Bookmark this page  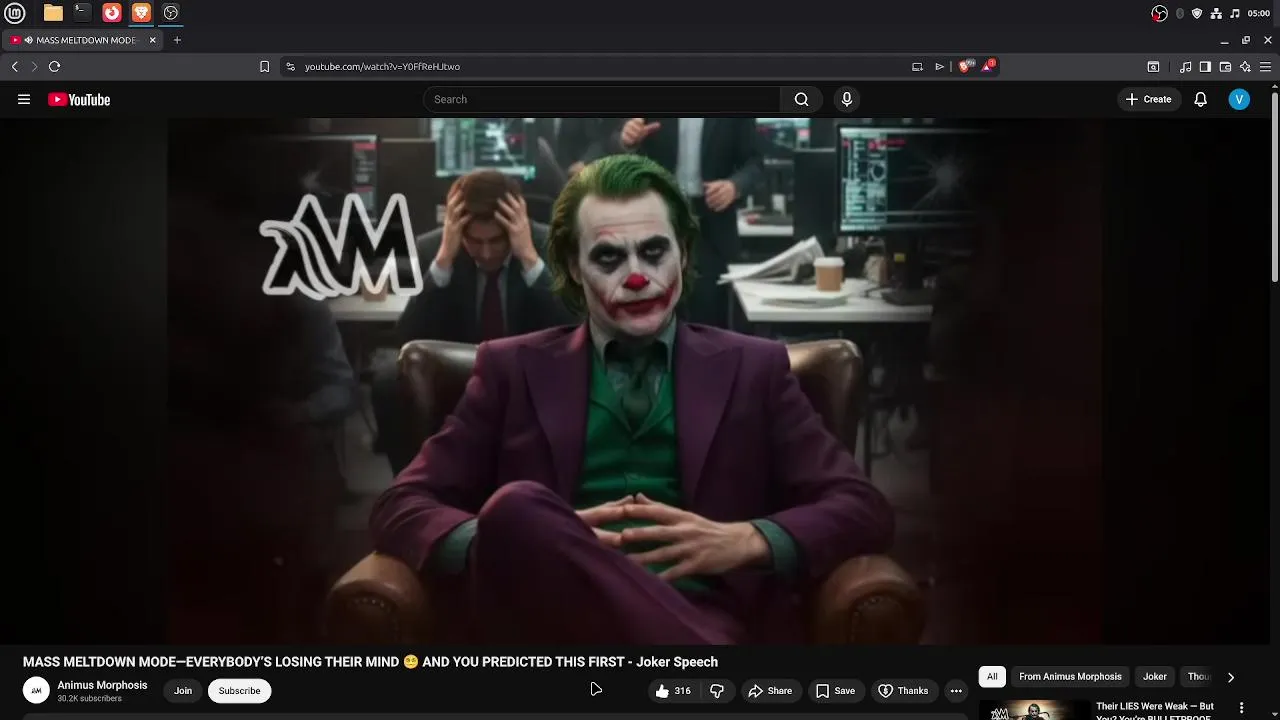264,66
